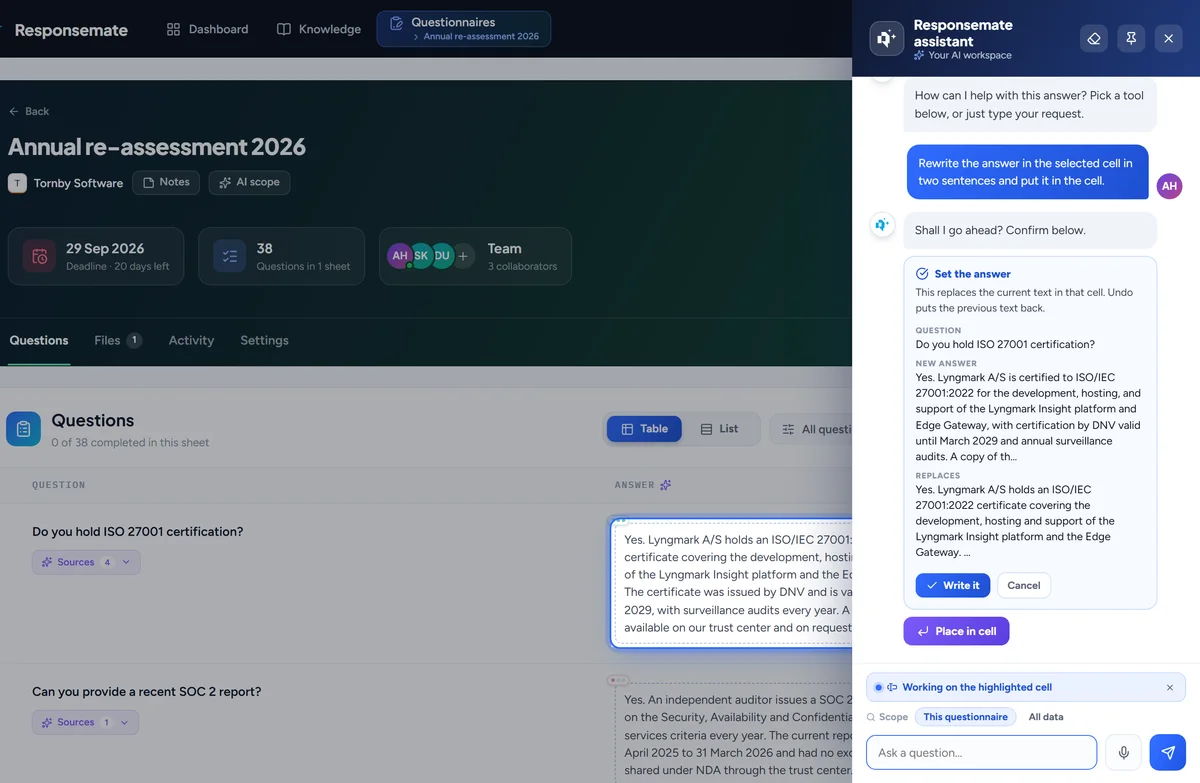Viewport: 1200px width, 783px height.
Task: Start voice input with microphone button
Action: [1124, 752]
